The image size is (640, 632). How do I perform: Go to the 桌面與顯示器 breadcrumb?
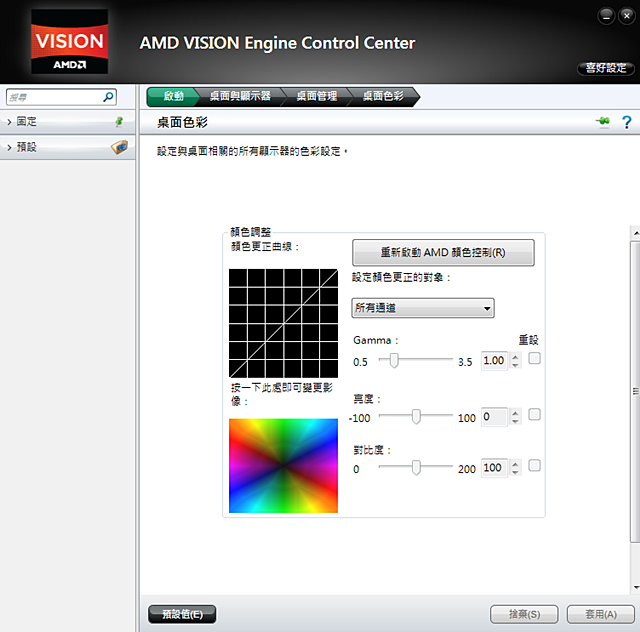coord(240,96)
